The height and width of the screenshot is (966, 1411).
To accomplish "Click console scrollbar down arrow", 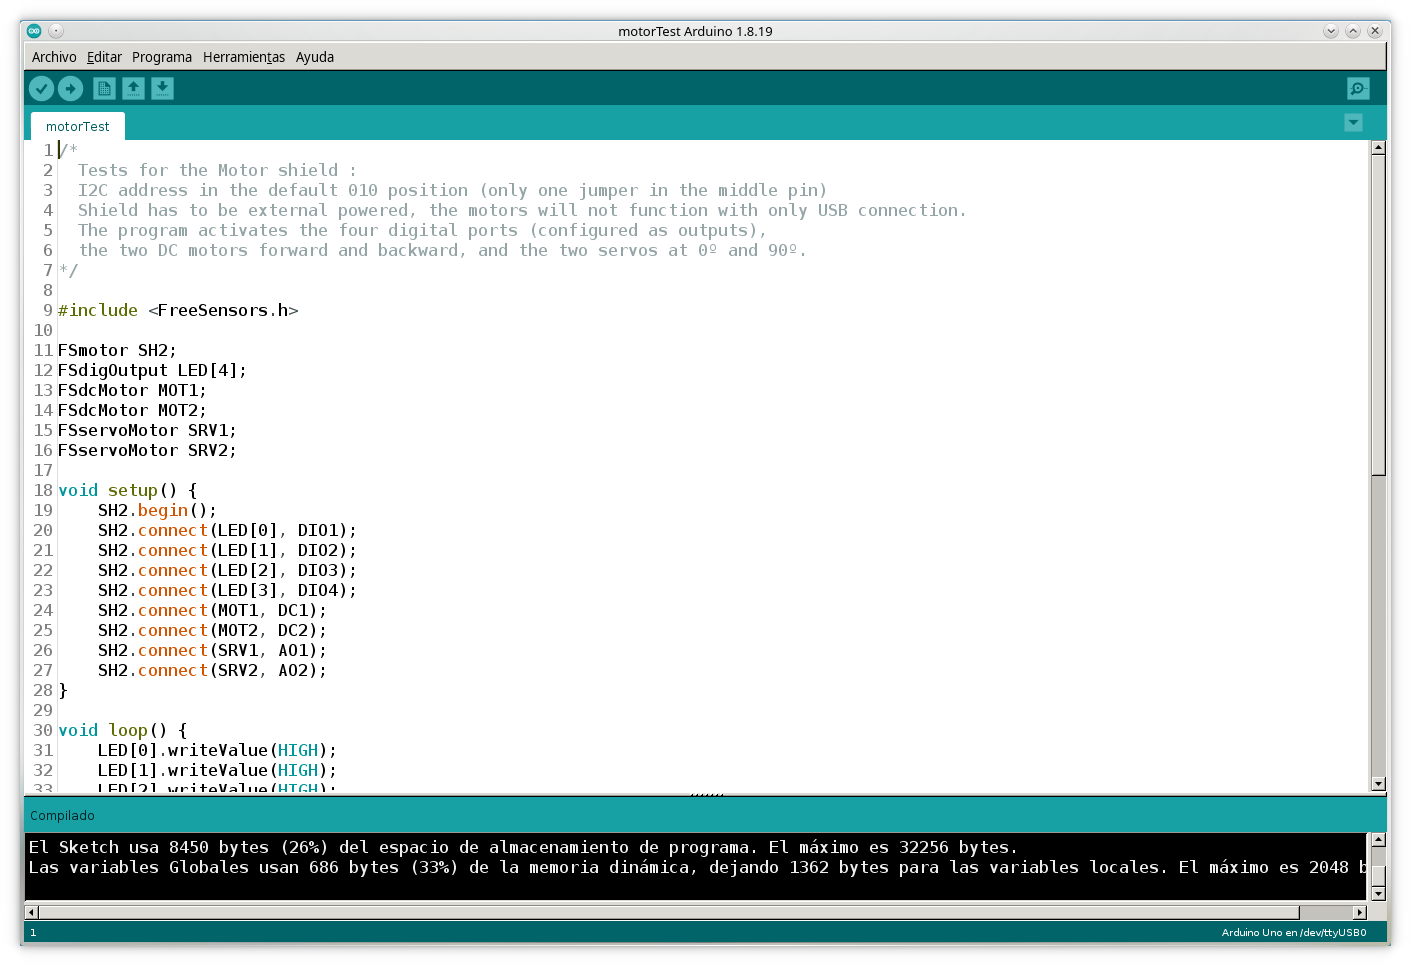I will 1379,893.
